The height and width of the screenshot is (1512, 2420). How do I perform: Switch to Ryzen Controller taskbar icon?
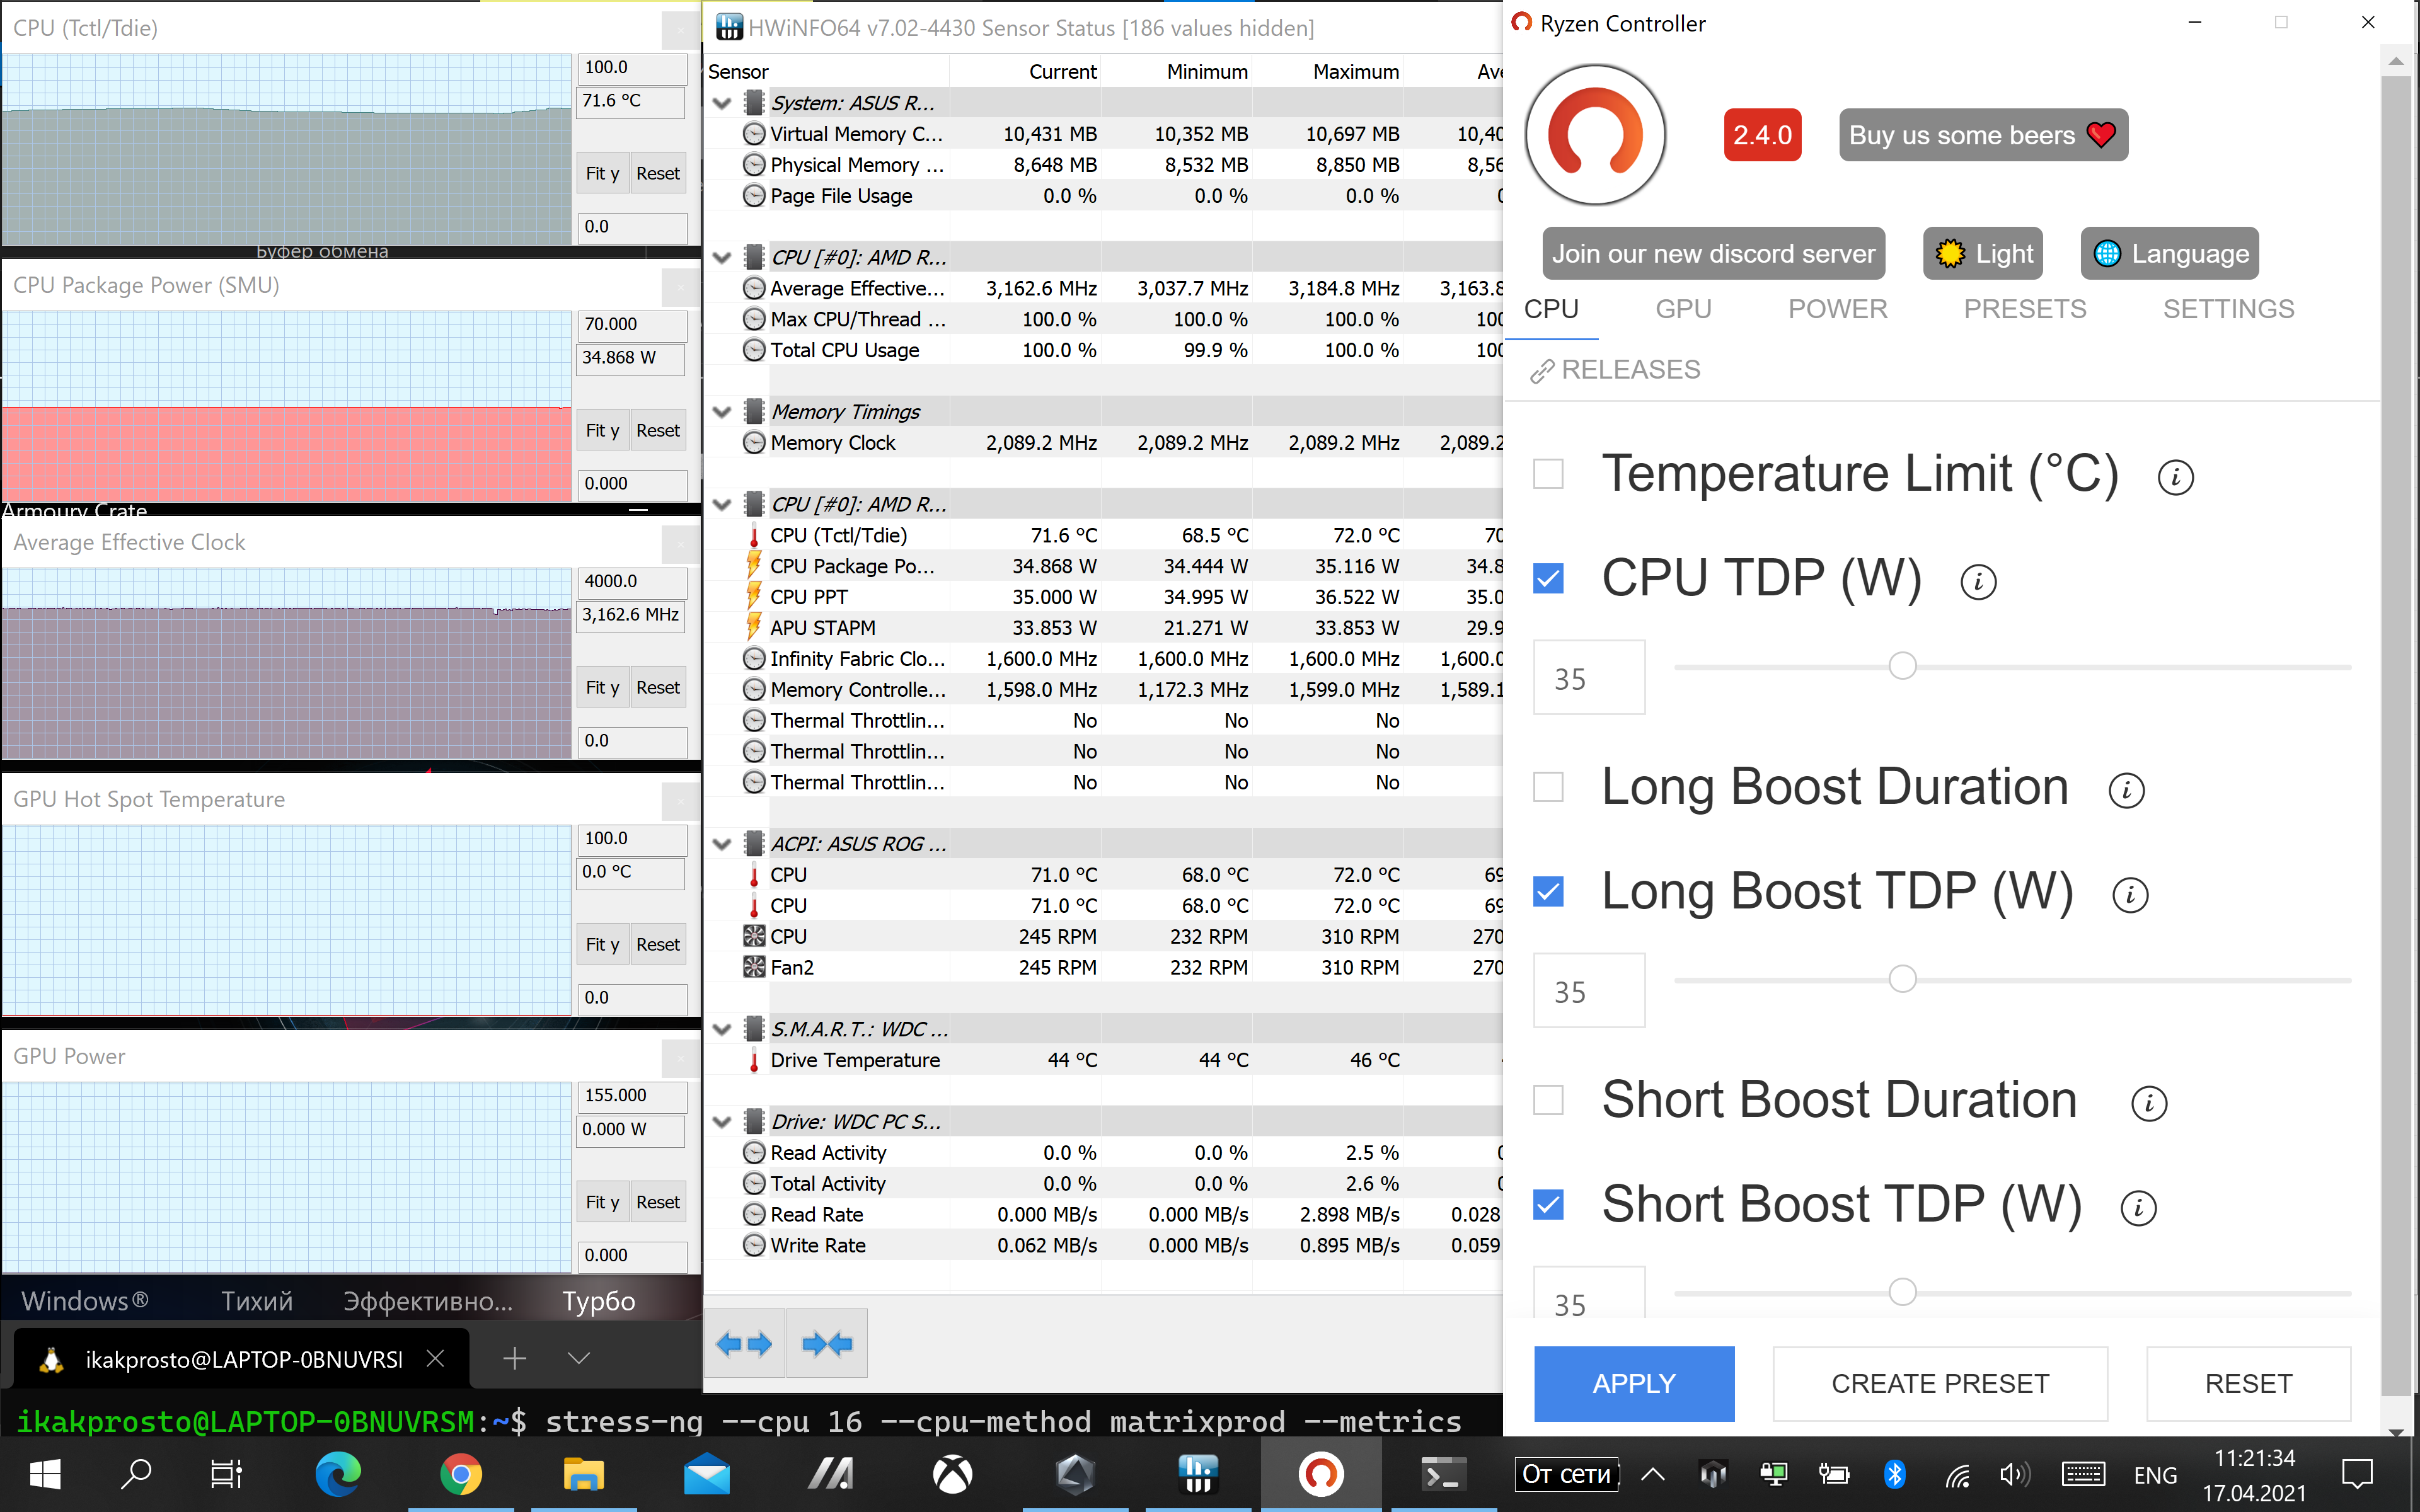coord(1321,1474)
